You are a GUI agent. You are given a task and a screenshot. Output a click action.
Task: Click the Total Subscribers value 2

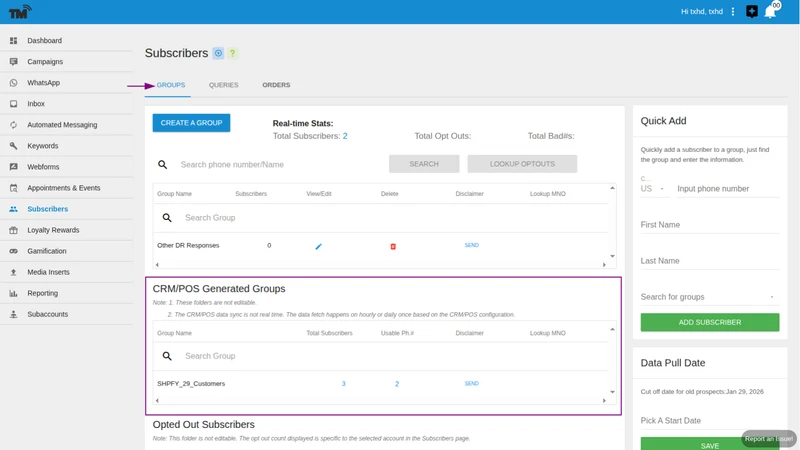pyautogui.click(x=345, y=136)
